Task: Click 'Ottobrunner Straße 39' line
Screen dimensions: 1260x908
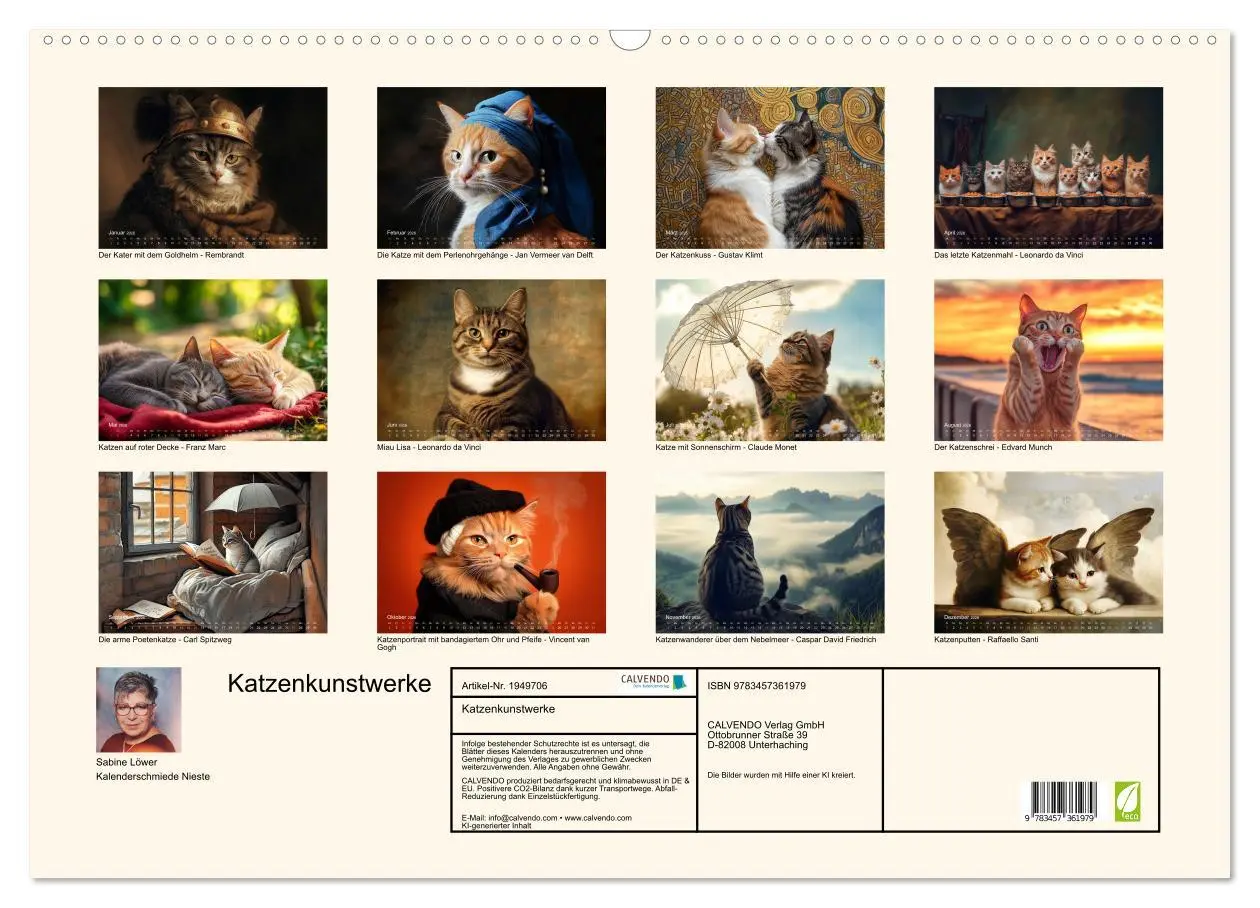Action: (757, 735)
